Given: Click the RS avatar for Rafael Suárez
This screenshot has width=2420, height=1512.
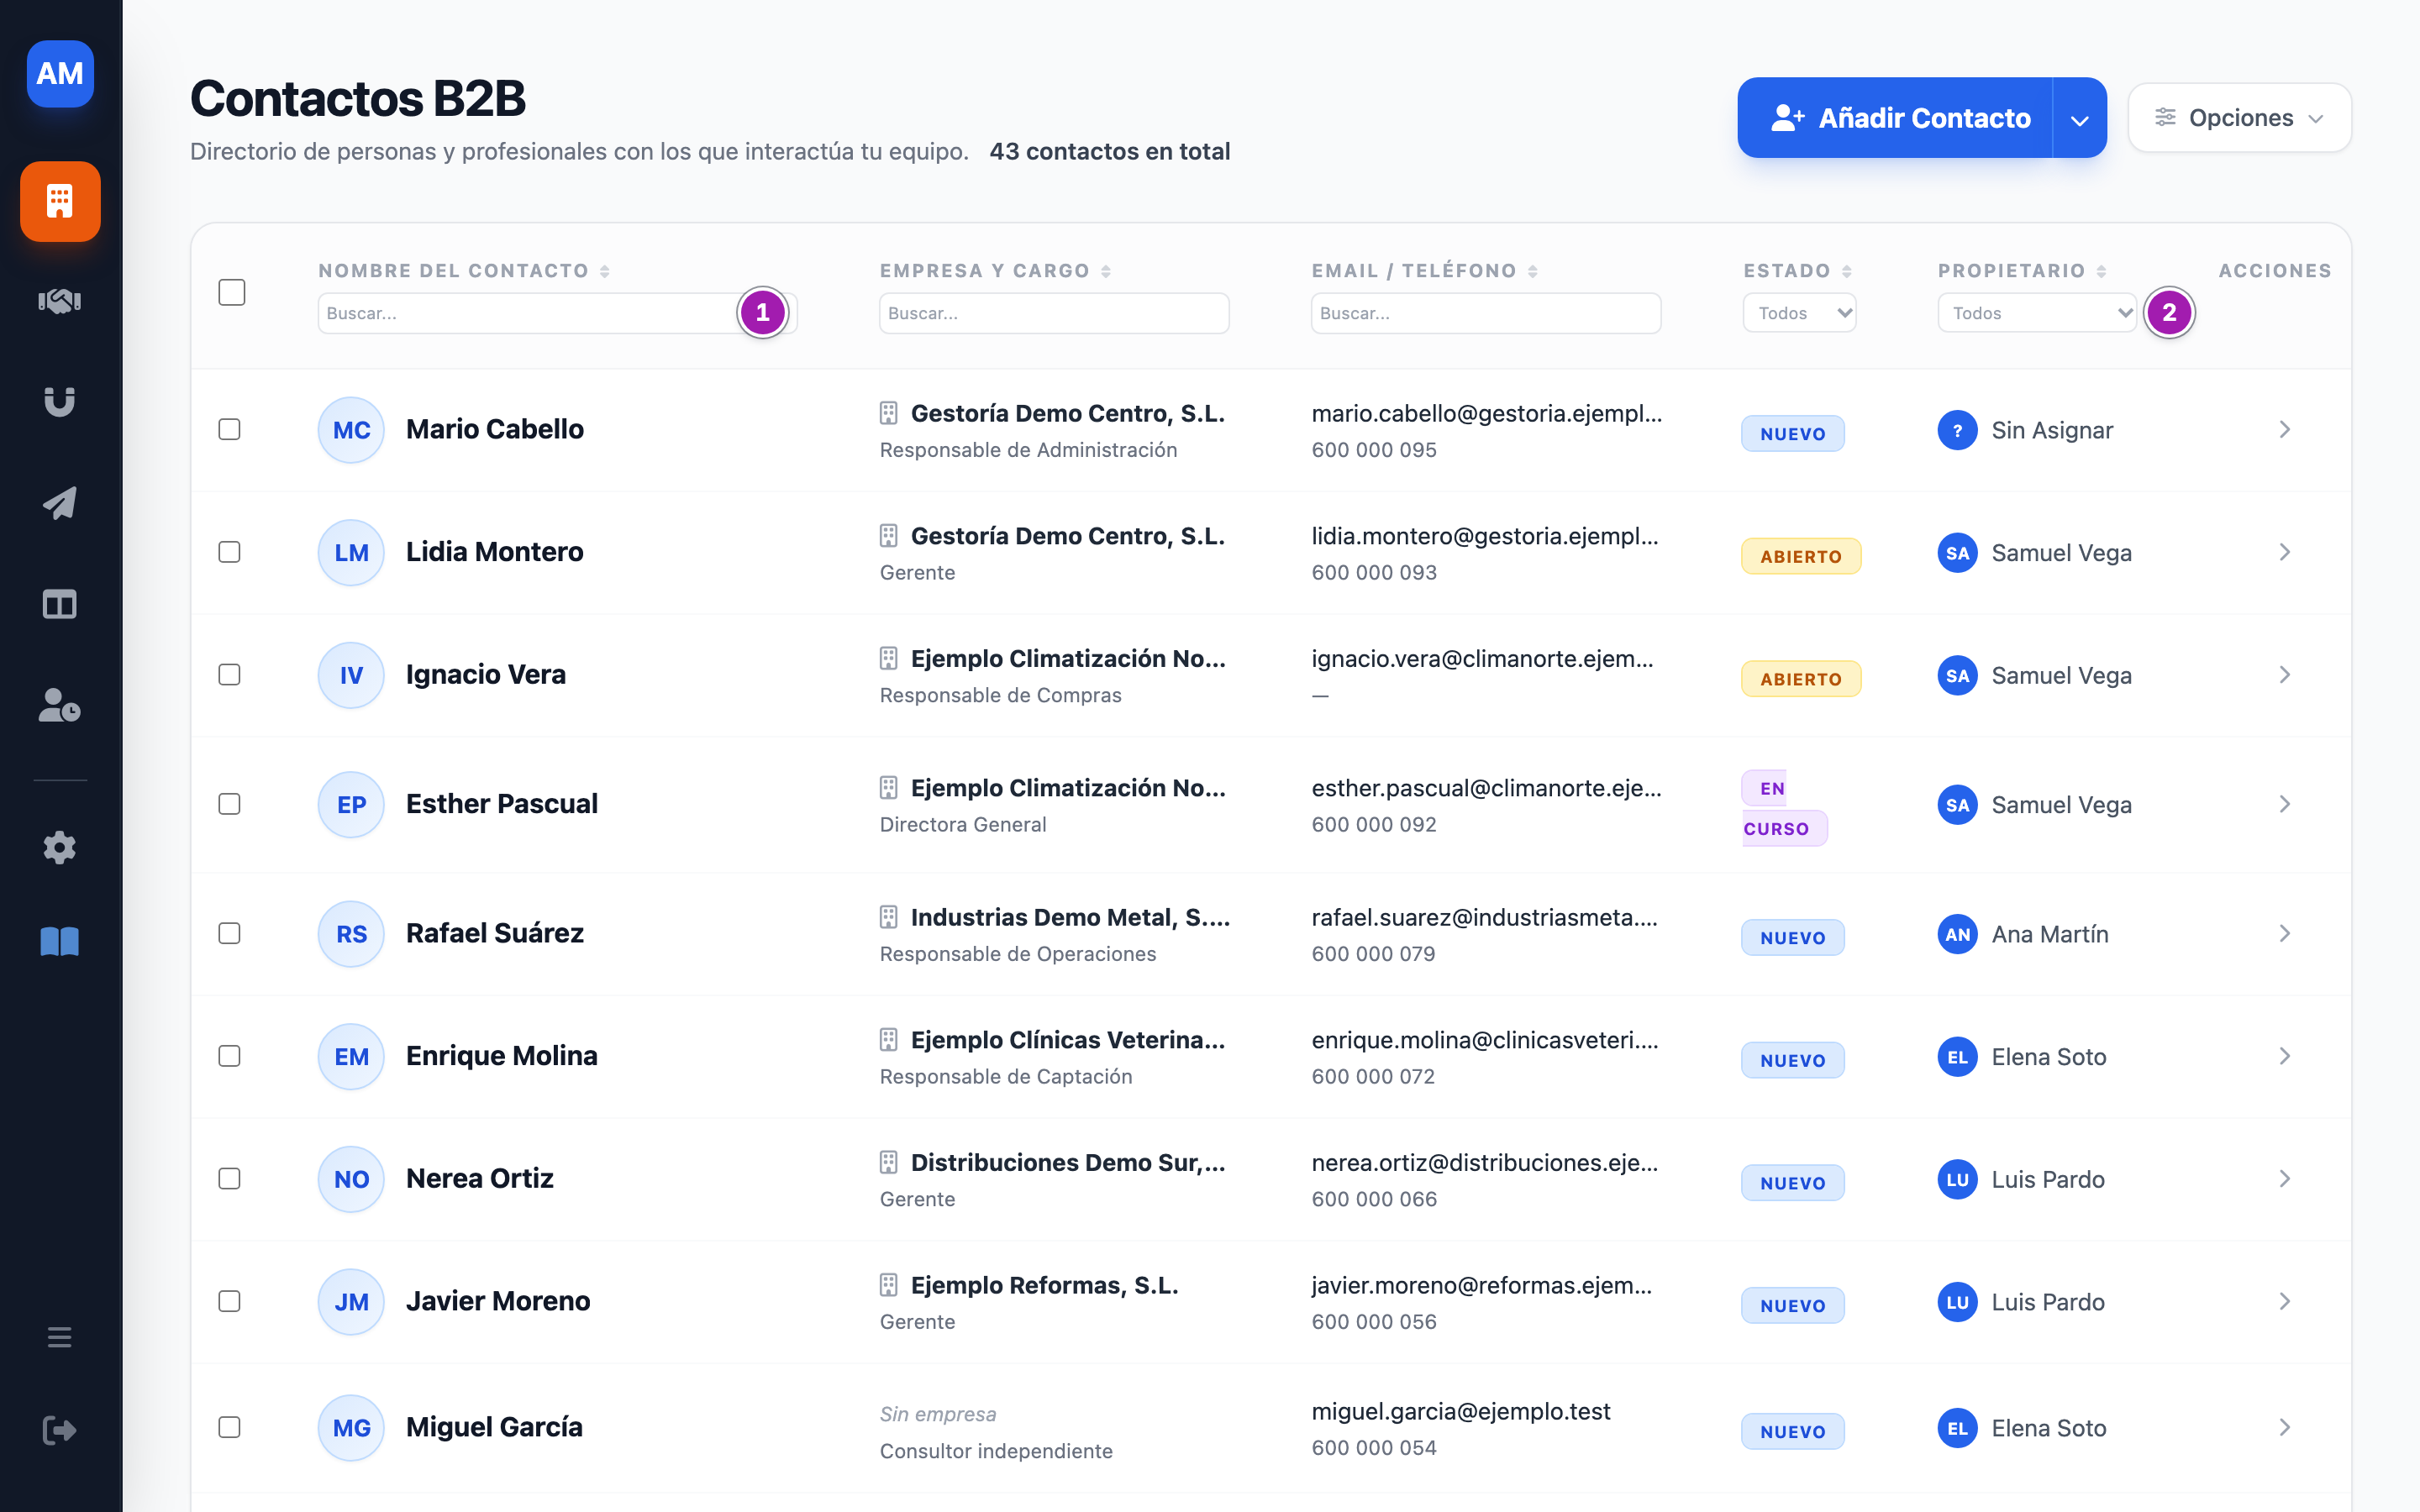Looking at the screenshot, I should point(351,934).
